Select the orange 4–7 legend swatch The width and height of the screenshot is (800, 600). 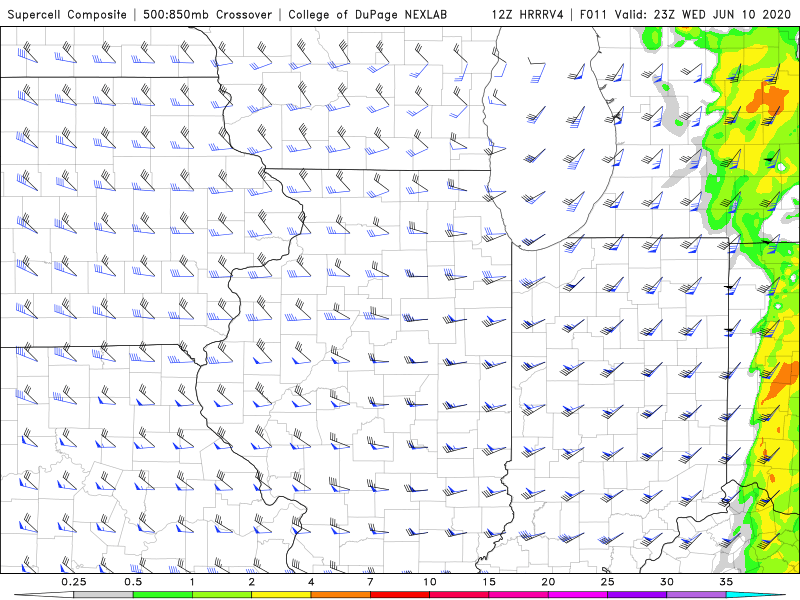click(x=341, y=595)
